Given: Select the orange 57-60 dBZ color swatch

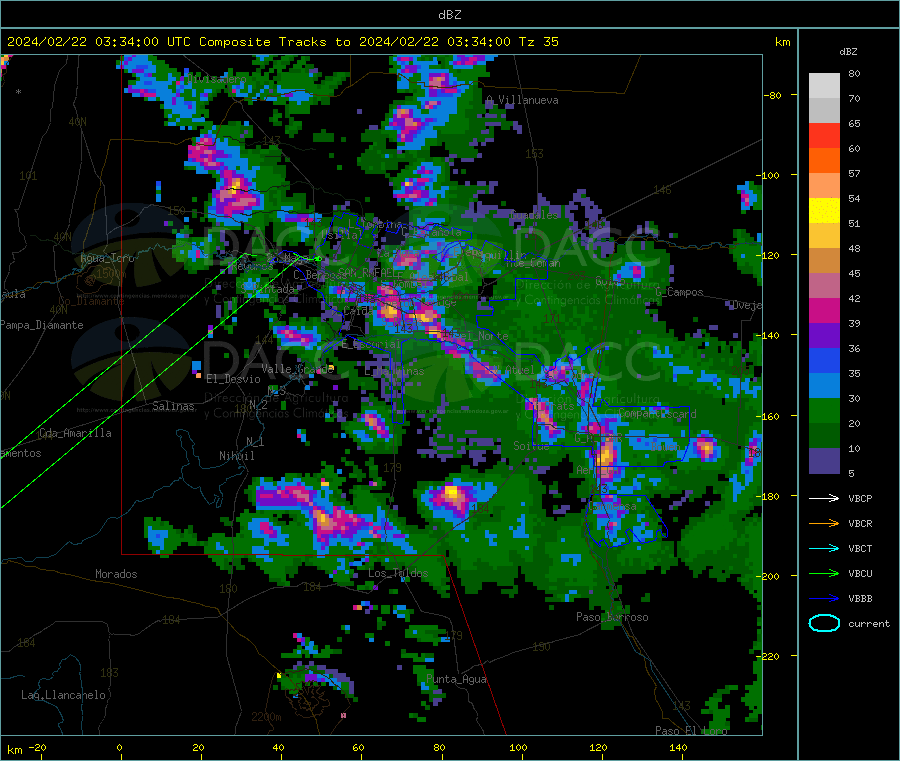Looking at the screenshot, I should (824, 161).
